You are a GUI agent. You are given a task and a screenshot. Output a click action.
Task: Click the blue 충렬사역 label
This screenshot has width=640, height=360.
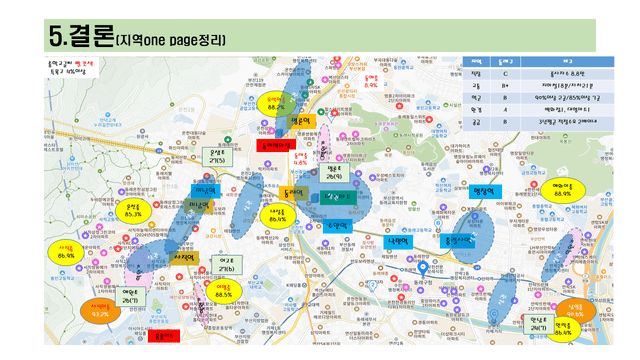pyautogui.click(x=458, y=241)
